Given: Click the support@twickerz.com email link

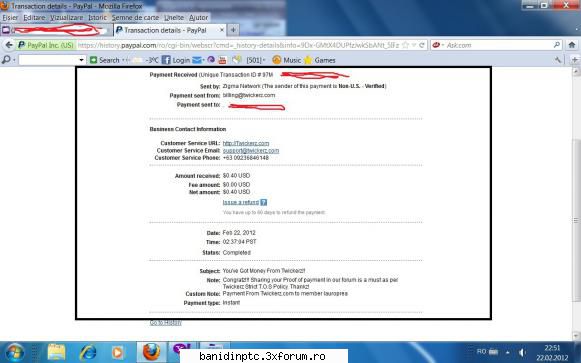Looking at the screenshot, I should pos(251,151).
